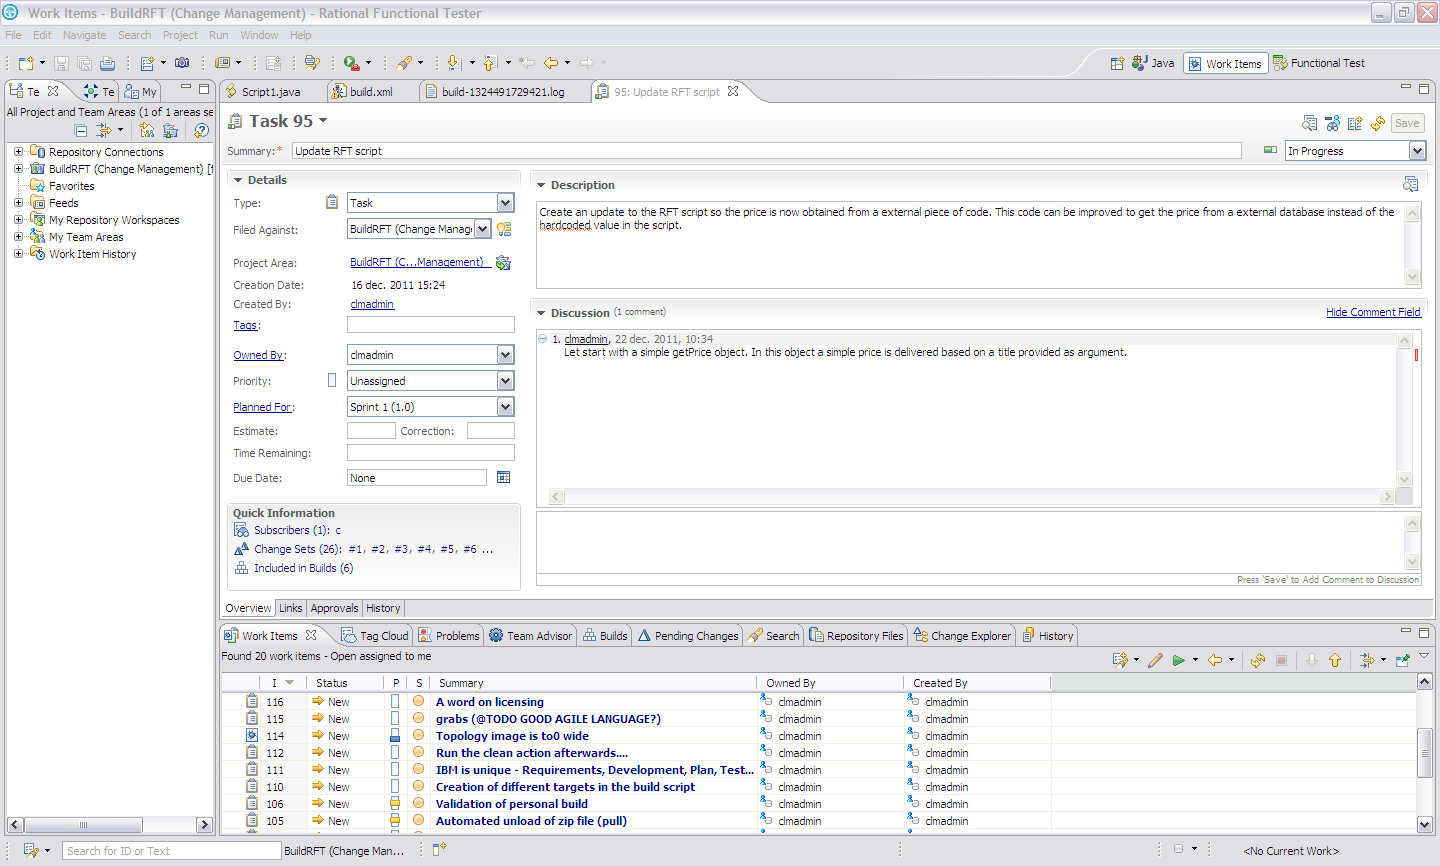1440x866 pixels.
Task: Open the Planned For dropdown showing Sprint 1
Action: pyautogui.click(x=505, y=407)
